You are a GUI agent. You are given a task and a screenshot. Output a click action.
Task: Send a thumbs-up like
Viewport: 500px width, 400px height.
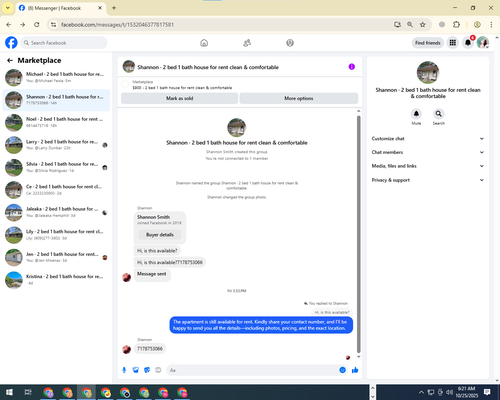355,370
